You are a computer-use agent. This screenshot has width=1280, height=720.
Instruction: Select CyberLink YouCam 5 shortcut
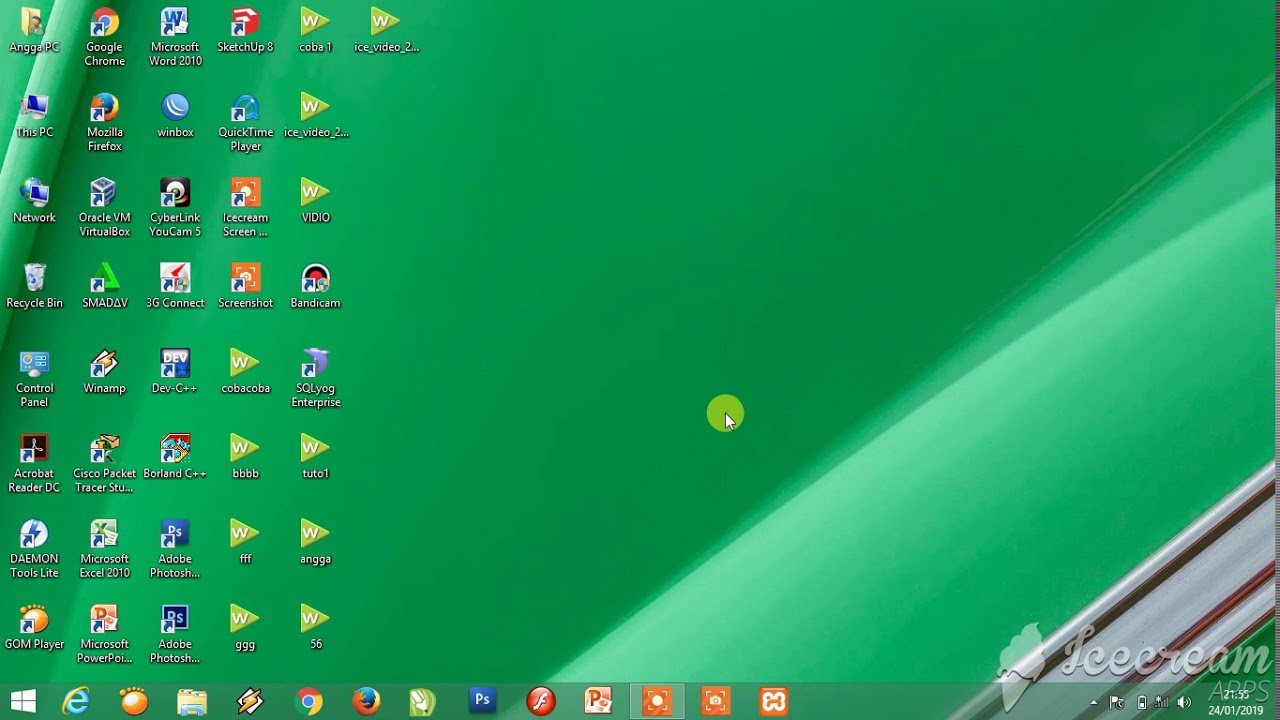click(175, 208)
